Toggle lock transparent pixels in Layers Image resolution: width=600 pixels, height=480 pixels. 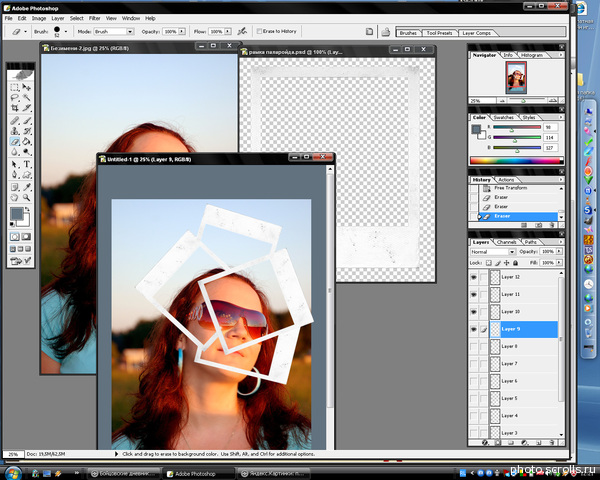(x=489, y=263)
